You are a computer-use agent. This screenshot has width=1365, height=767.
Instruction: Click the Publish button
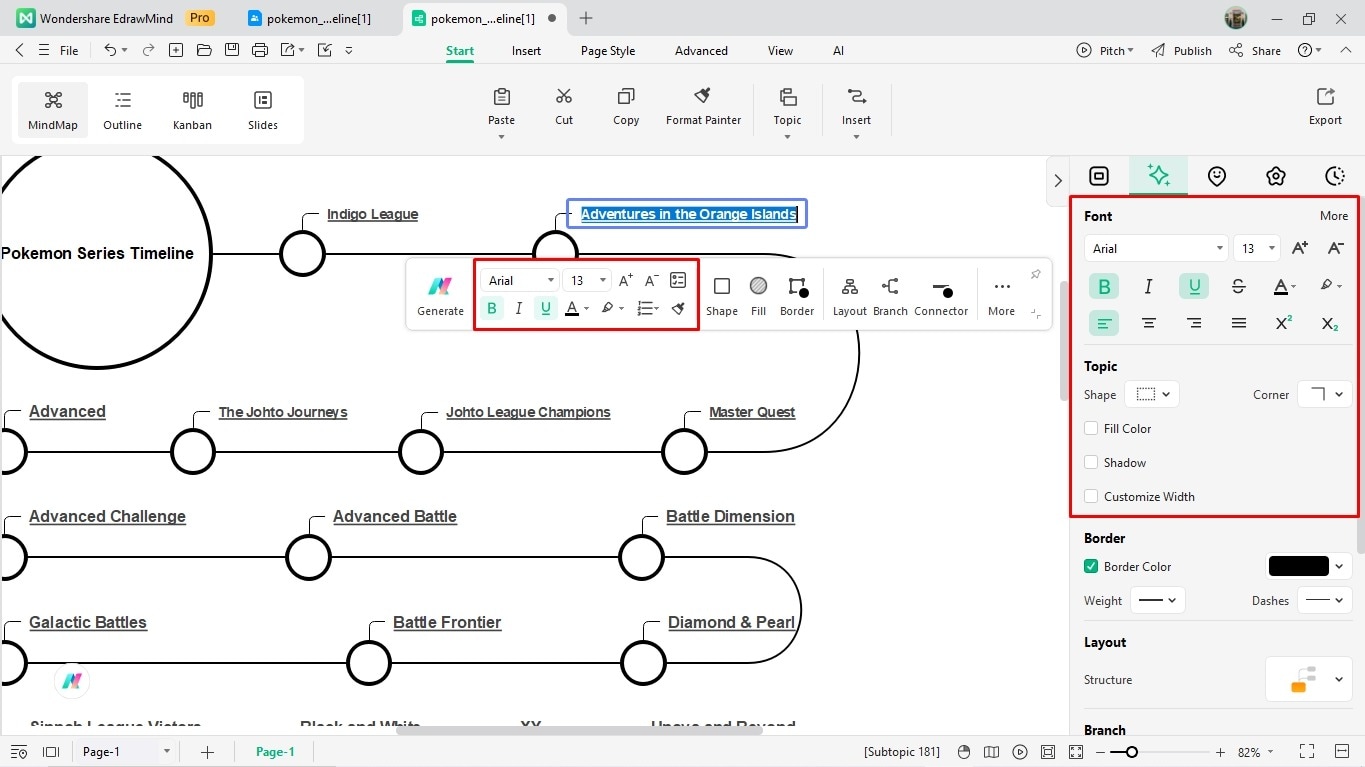point(1182,51)
